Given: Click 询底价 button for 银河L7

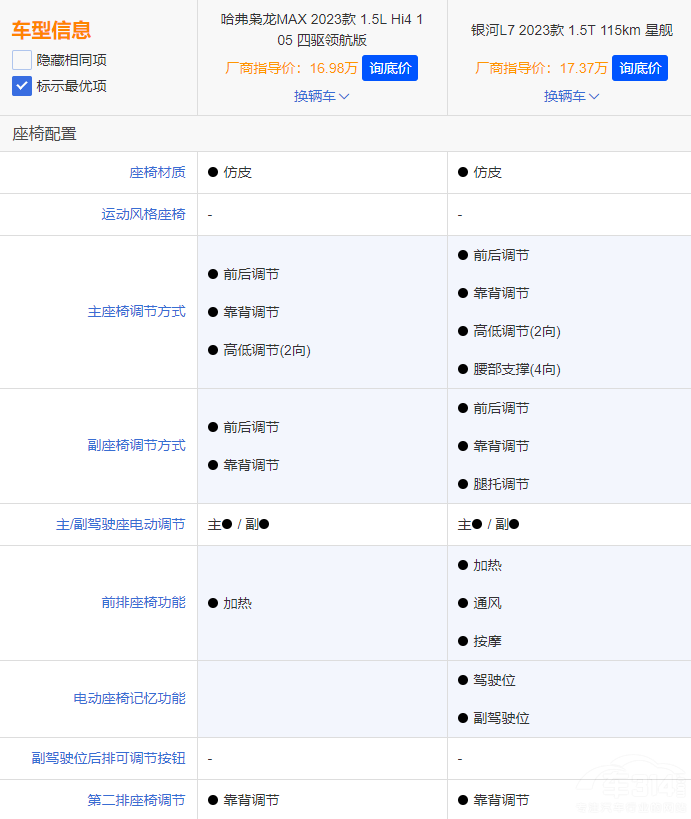Looking at the screenshot, I should (x=640, y=68).
